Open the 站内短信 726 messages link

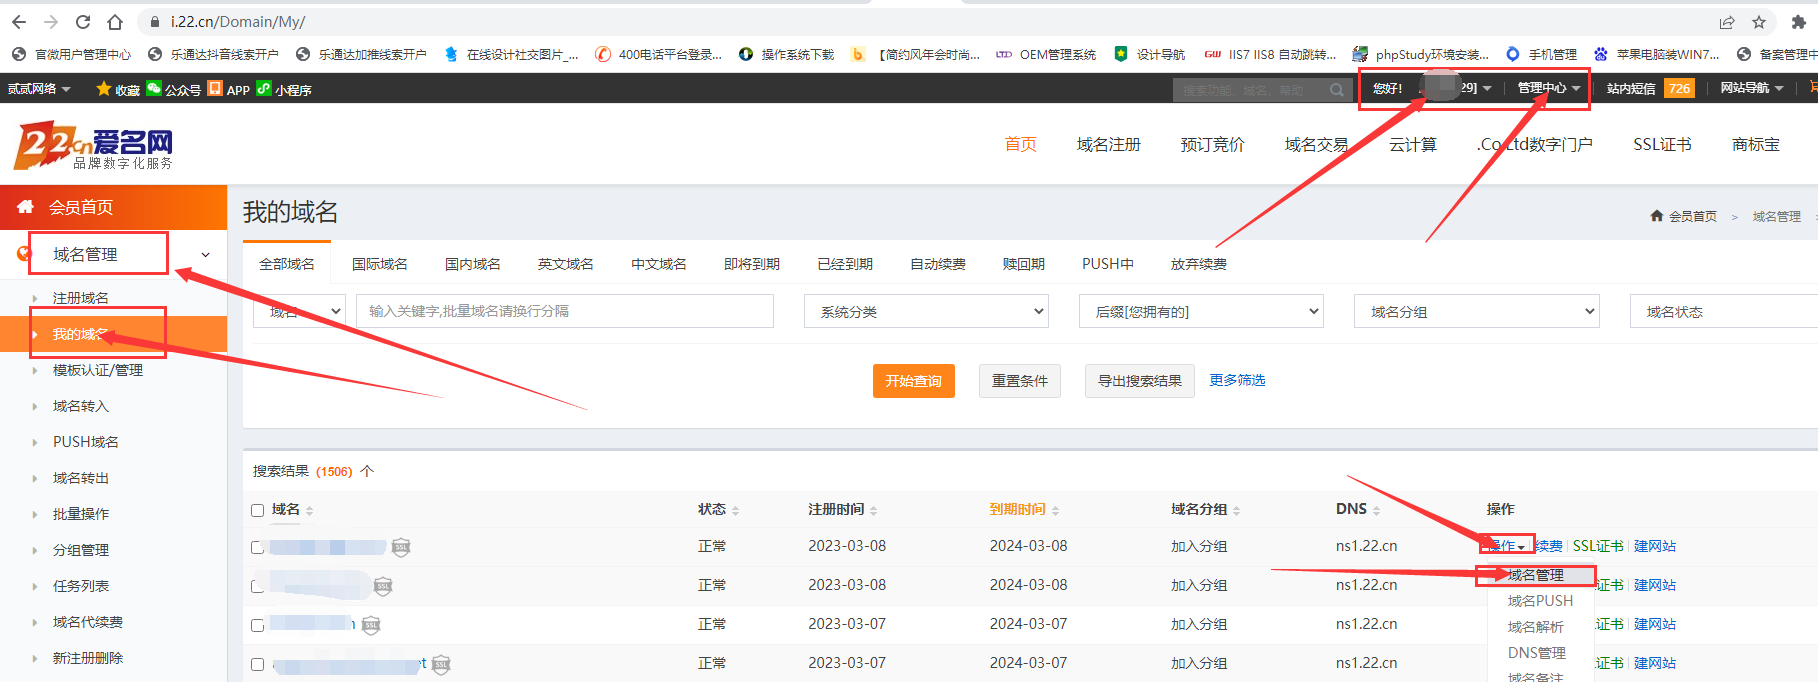click(x=1650, y=88)
